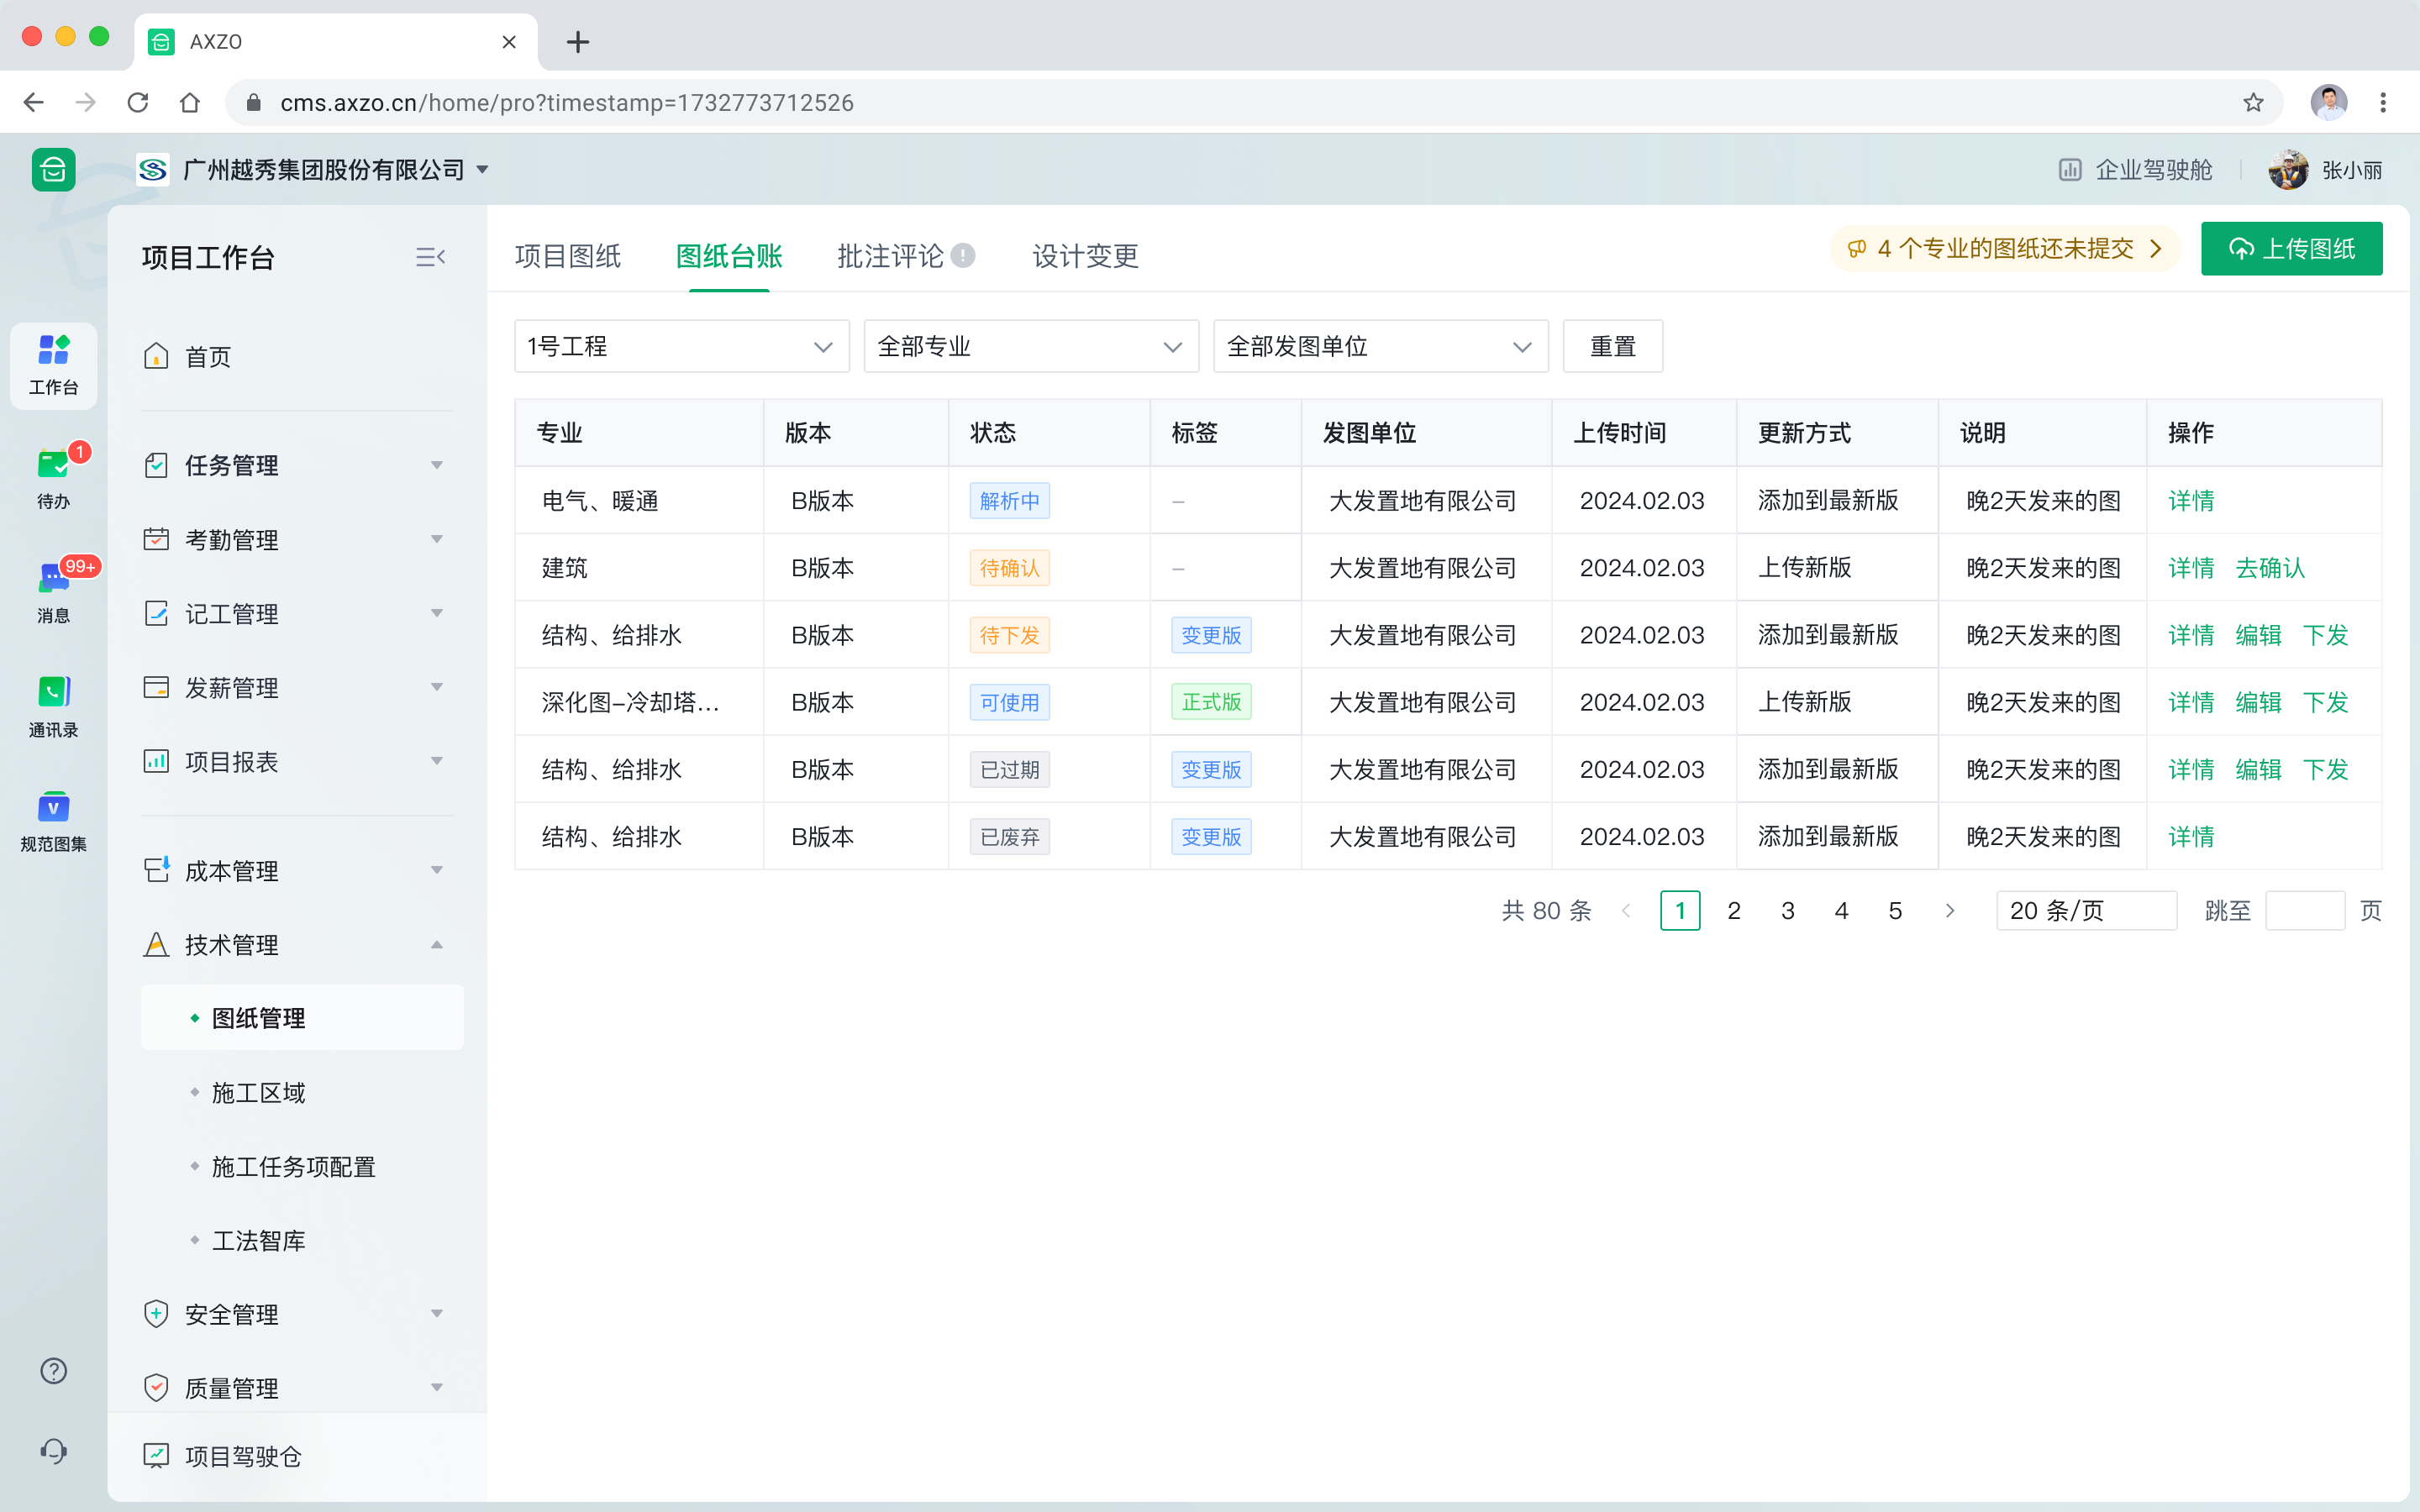Image resolution: width=2420 pixels, height=1512 pixels.
Task: Switch to the 设计变更 tab
Action: (x=1084, y=256)
